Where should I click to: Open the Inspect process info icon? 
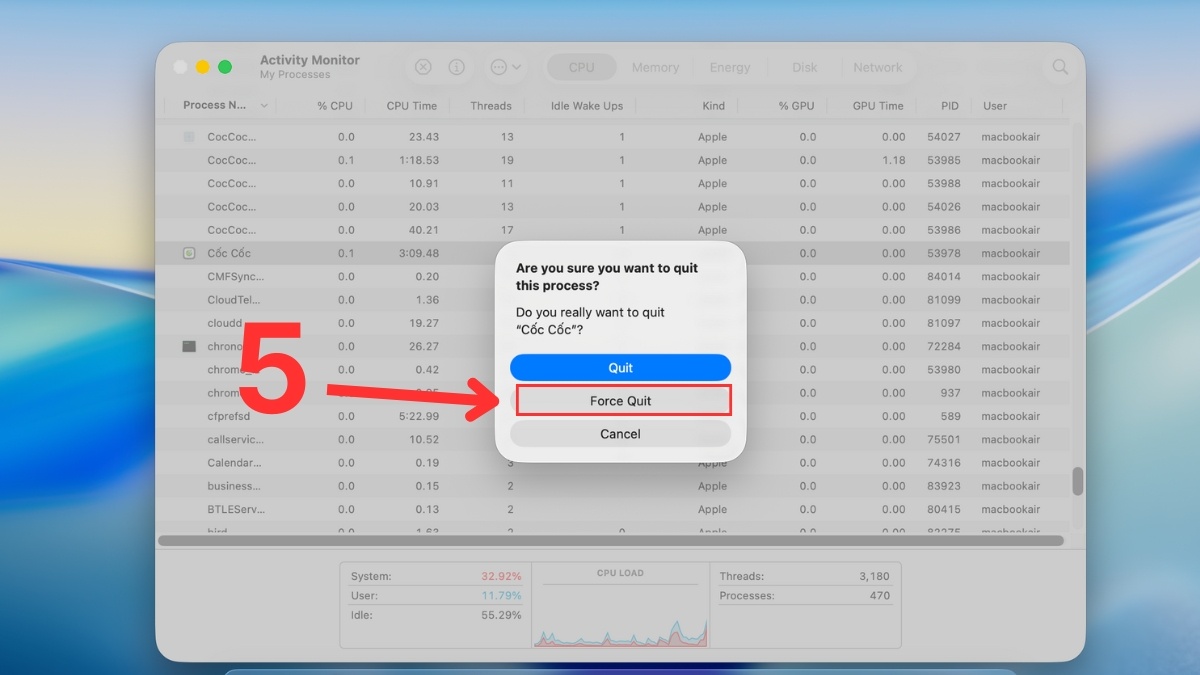tap(456, 67)
